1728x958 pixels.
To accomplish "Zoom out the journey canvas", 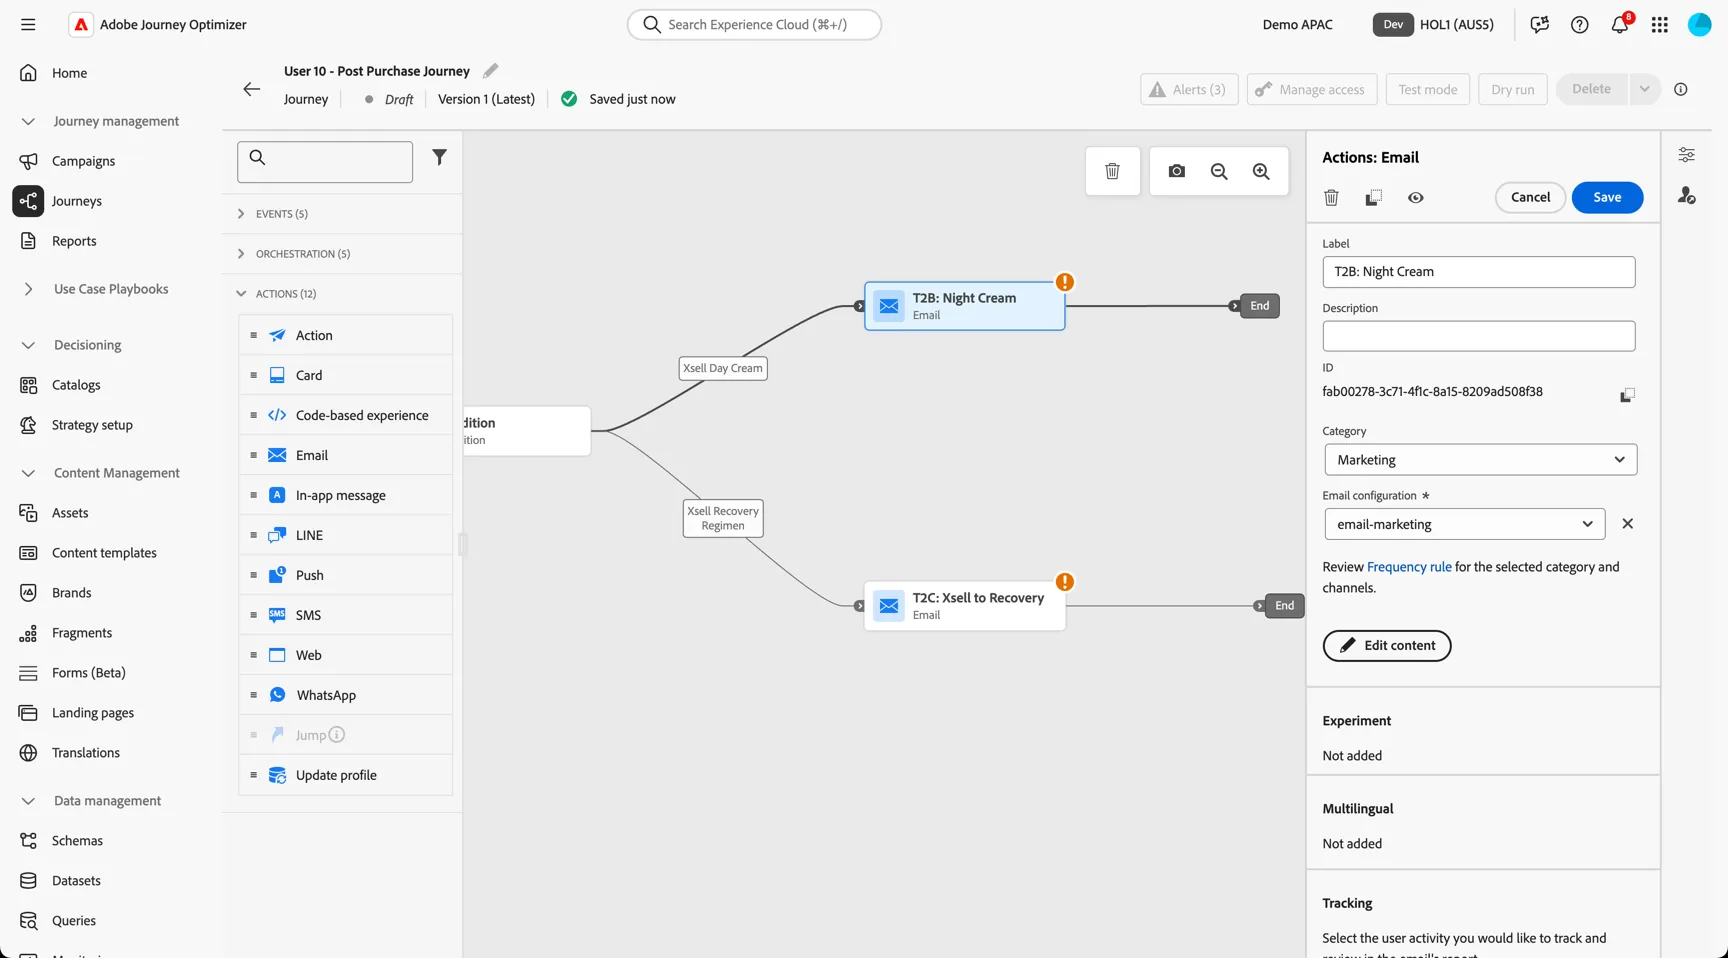I will pos(1219,171).
